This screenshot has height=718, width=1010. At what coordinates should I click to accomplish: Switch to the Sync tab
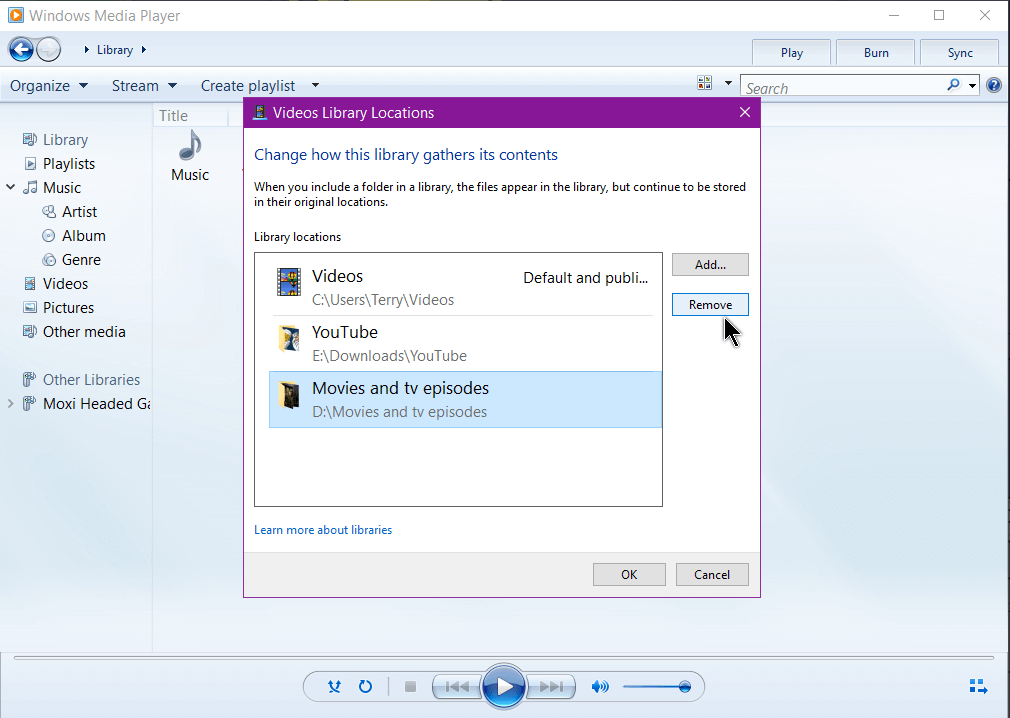pyautogui.click(x=960, y=53)
